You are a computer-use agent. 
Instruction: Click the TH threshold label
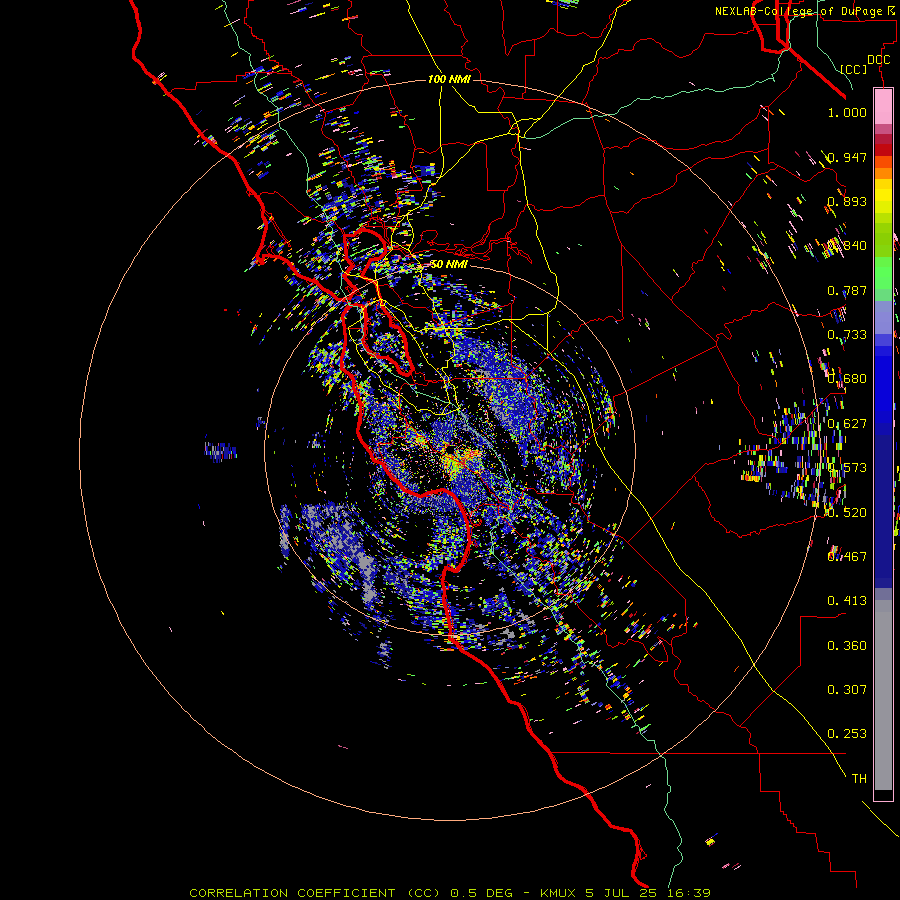coord(859,778)
